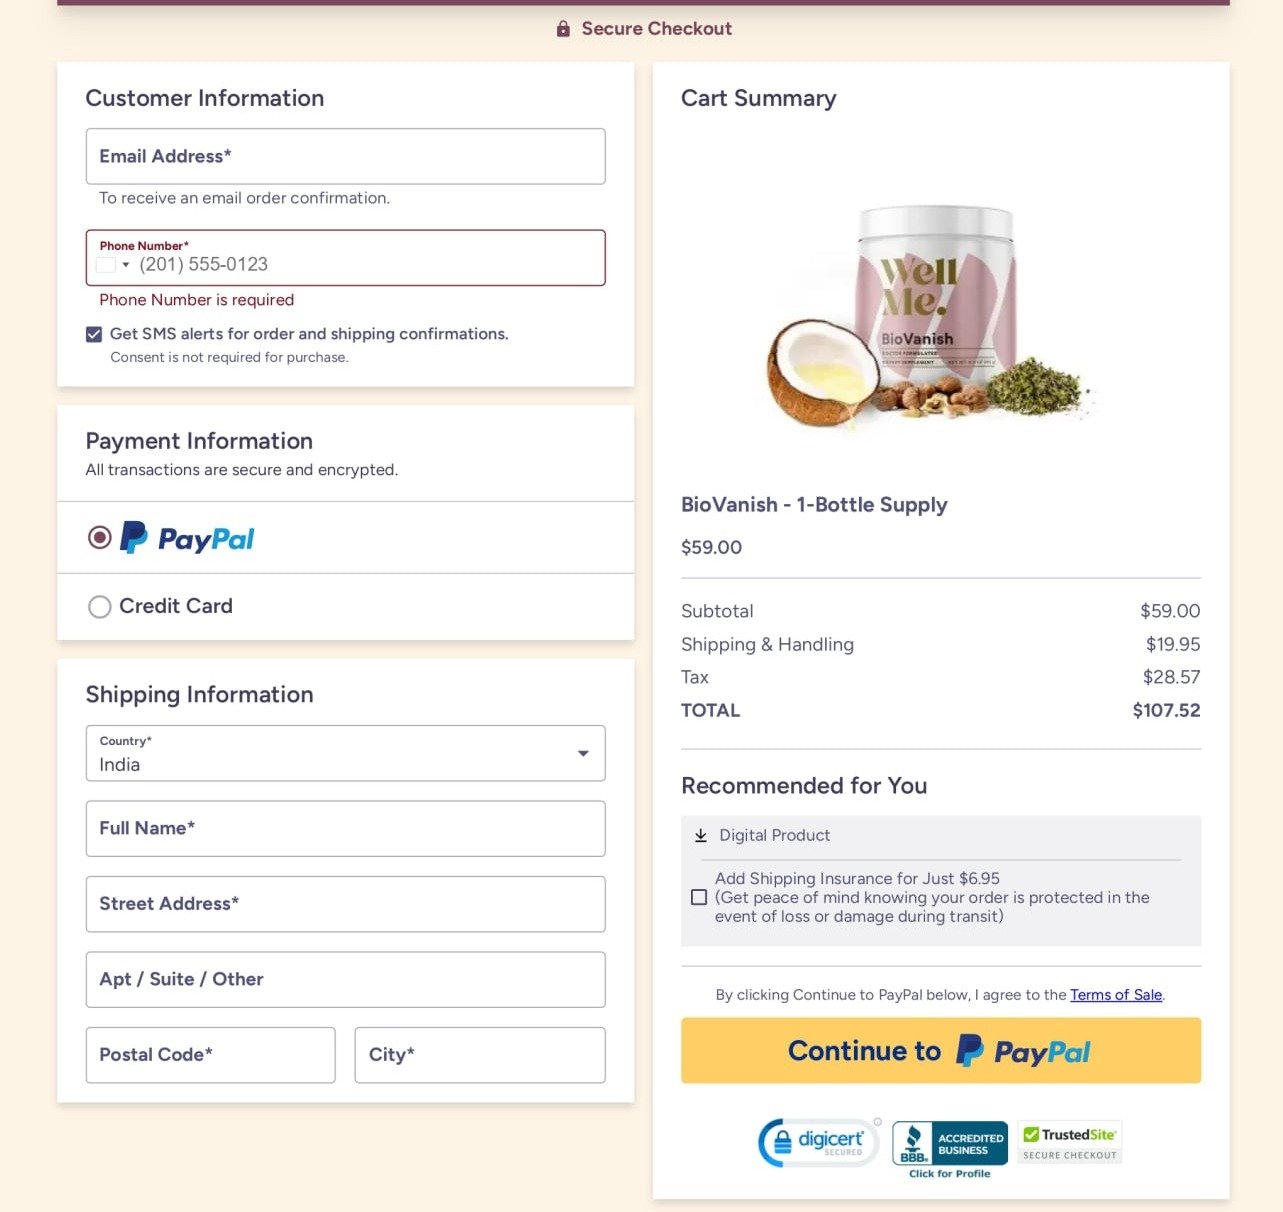Open the BBB Accredited Business badge
This screenshot has width=1283, height=1212.
949,1147
